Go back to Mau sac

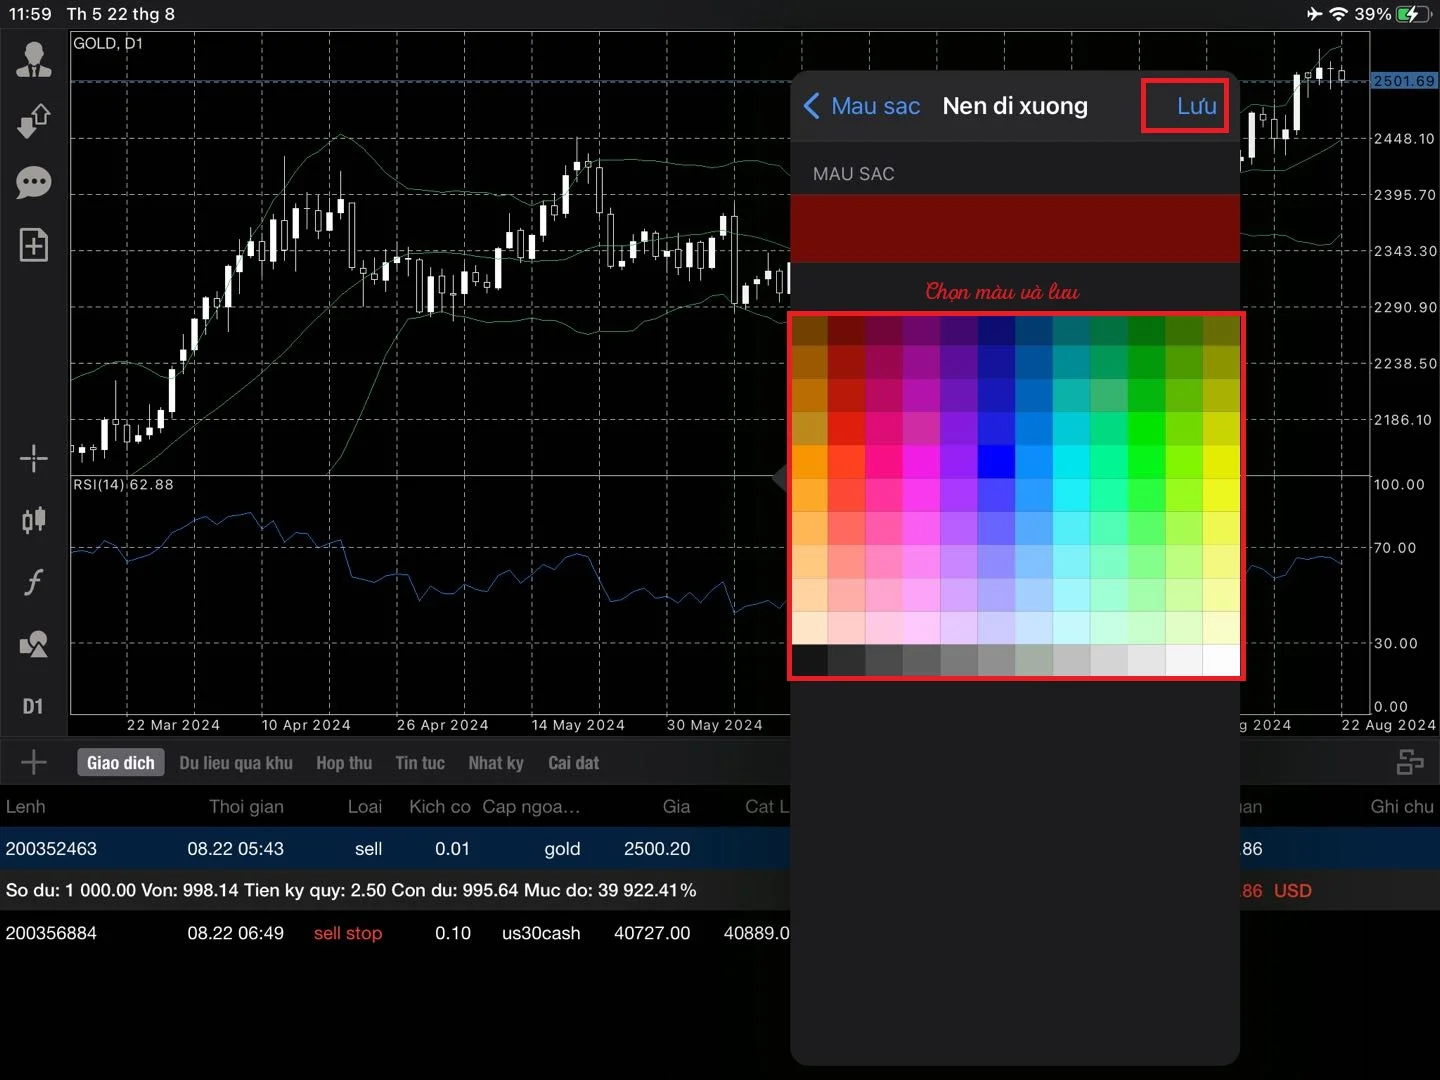coord(862,106)
